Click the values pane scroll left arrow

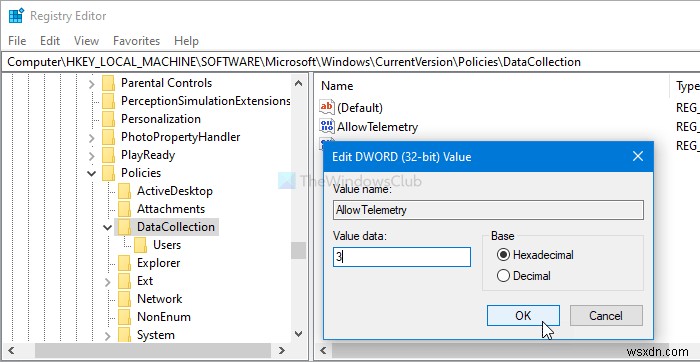pos(324,351)
